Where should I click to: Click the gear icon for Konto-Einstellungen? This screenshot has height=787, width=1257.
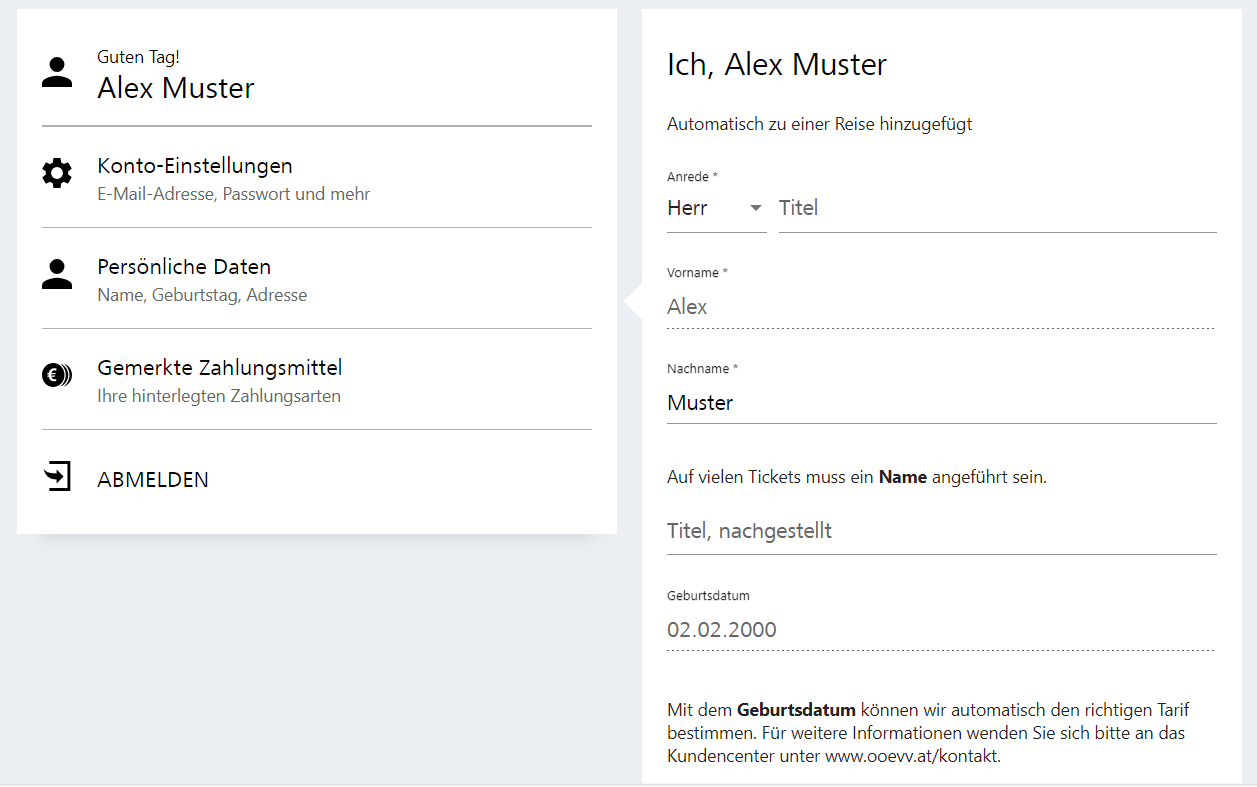[x=57, y=174]
